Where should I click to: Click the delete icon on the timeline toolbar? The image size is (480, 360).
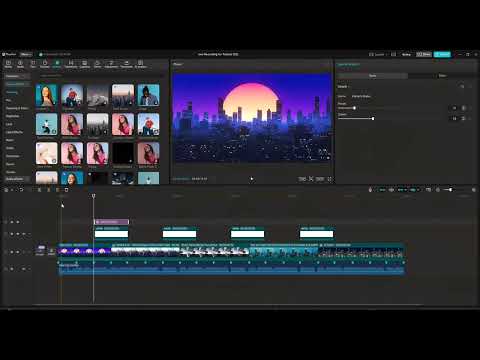(x=66, y=190)
